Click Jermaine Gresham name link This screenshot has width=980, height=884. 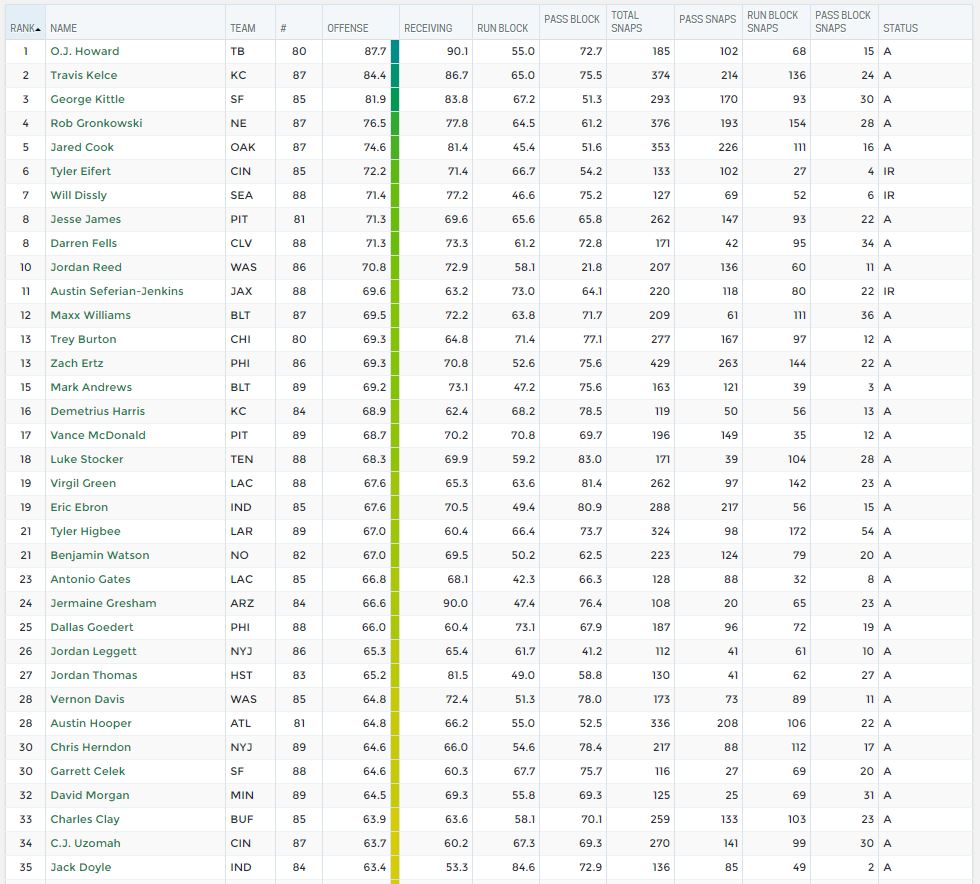(103, 603)
